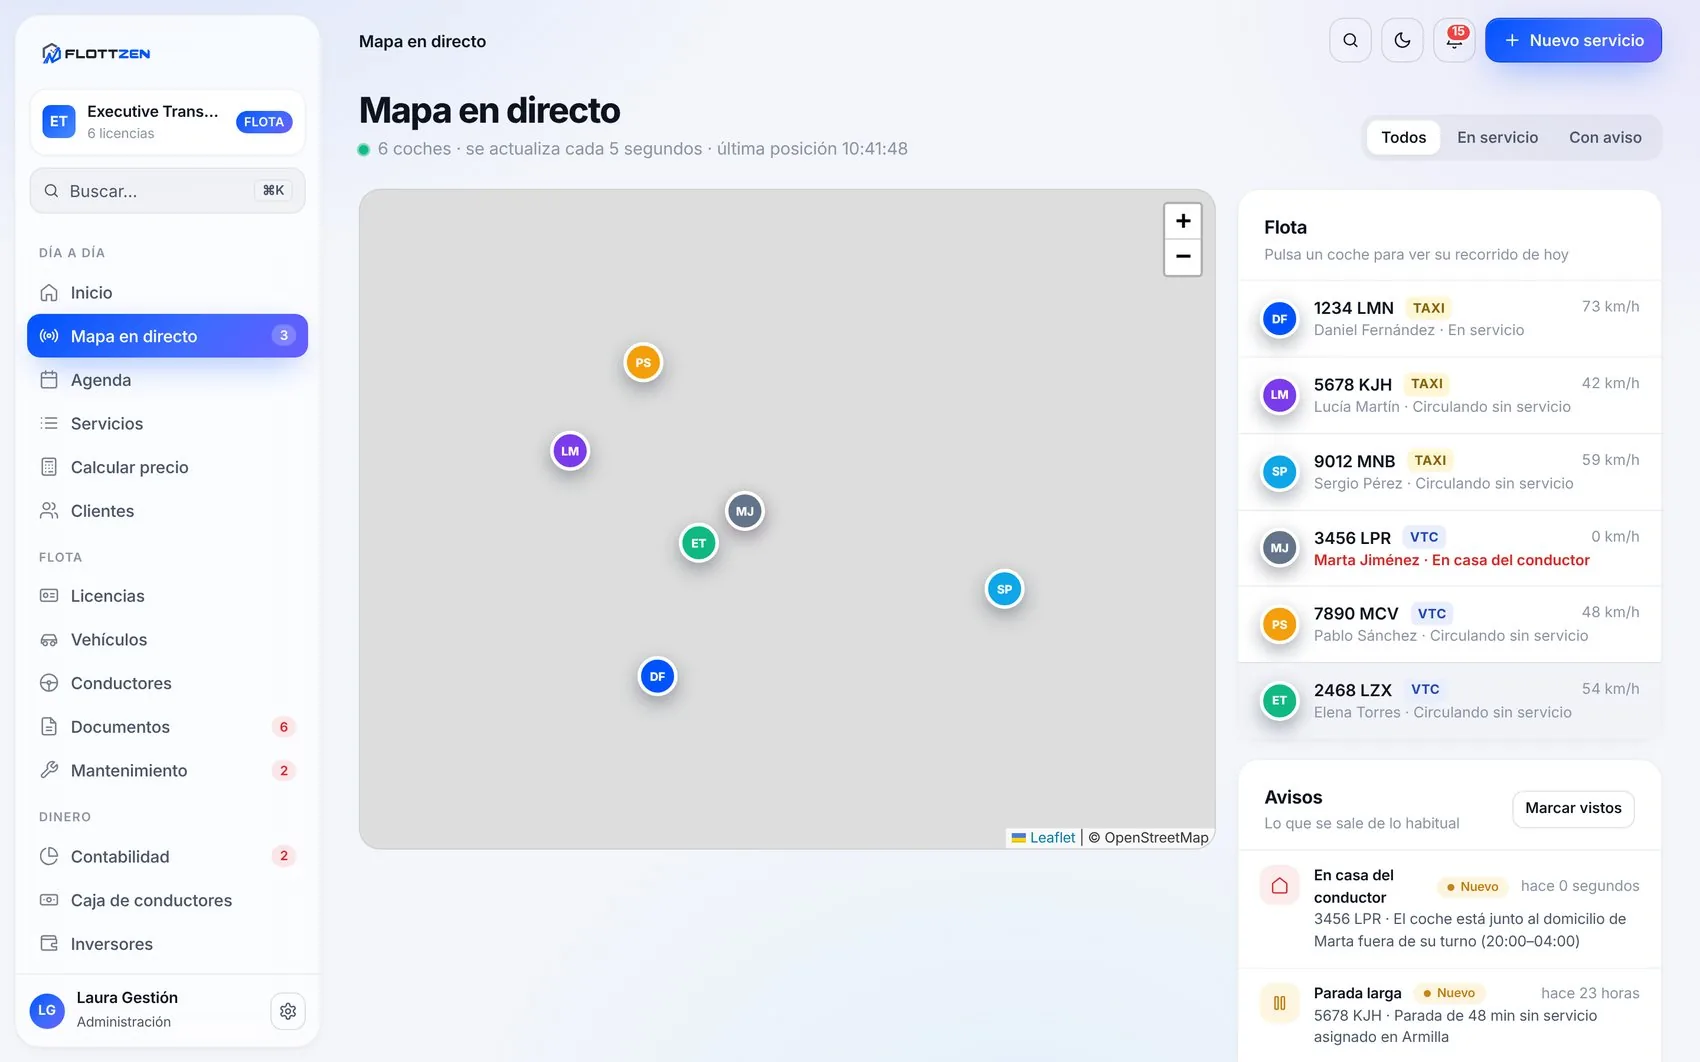Open Conductores in sidebar
The height and width of the screenshot is (1062, 1700).
pyautogui.click(x=167, y=683)
